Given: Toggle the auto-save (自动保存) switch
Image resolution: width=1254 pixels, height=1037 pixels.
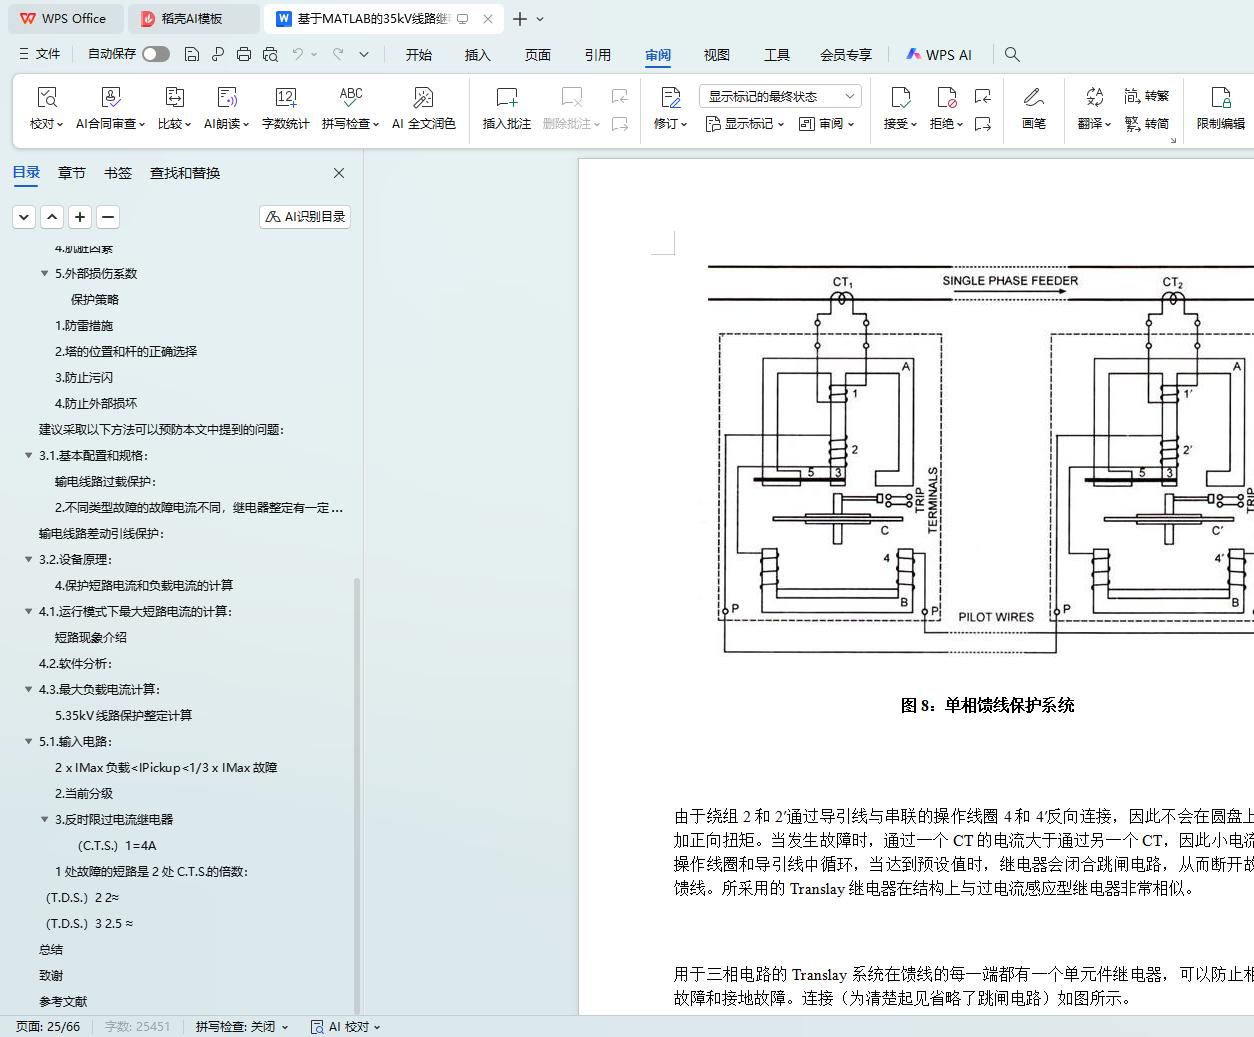Looking at the screenshot, I should [x=155, y=54].
